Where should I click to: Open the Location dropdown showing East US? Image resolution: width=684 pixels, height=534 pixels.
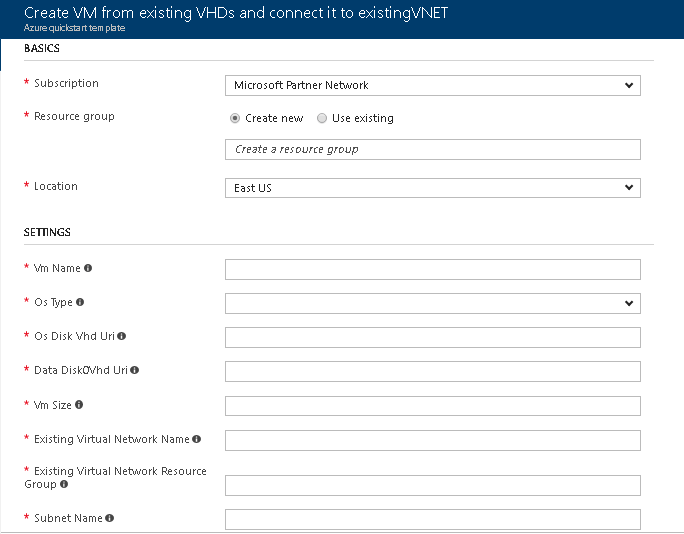point(433,188)
